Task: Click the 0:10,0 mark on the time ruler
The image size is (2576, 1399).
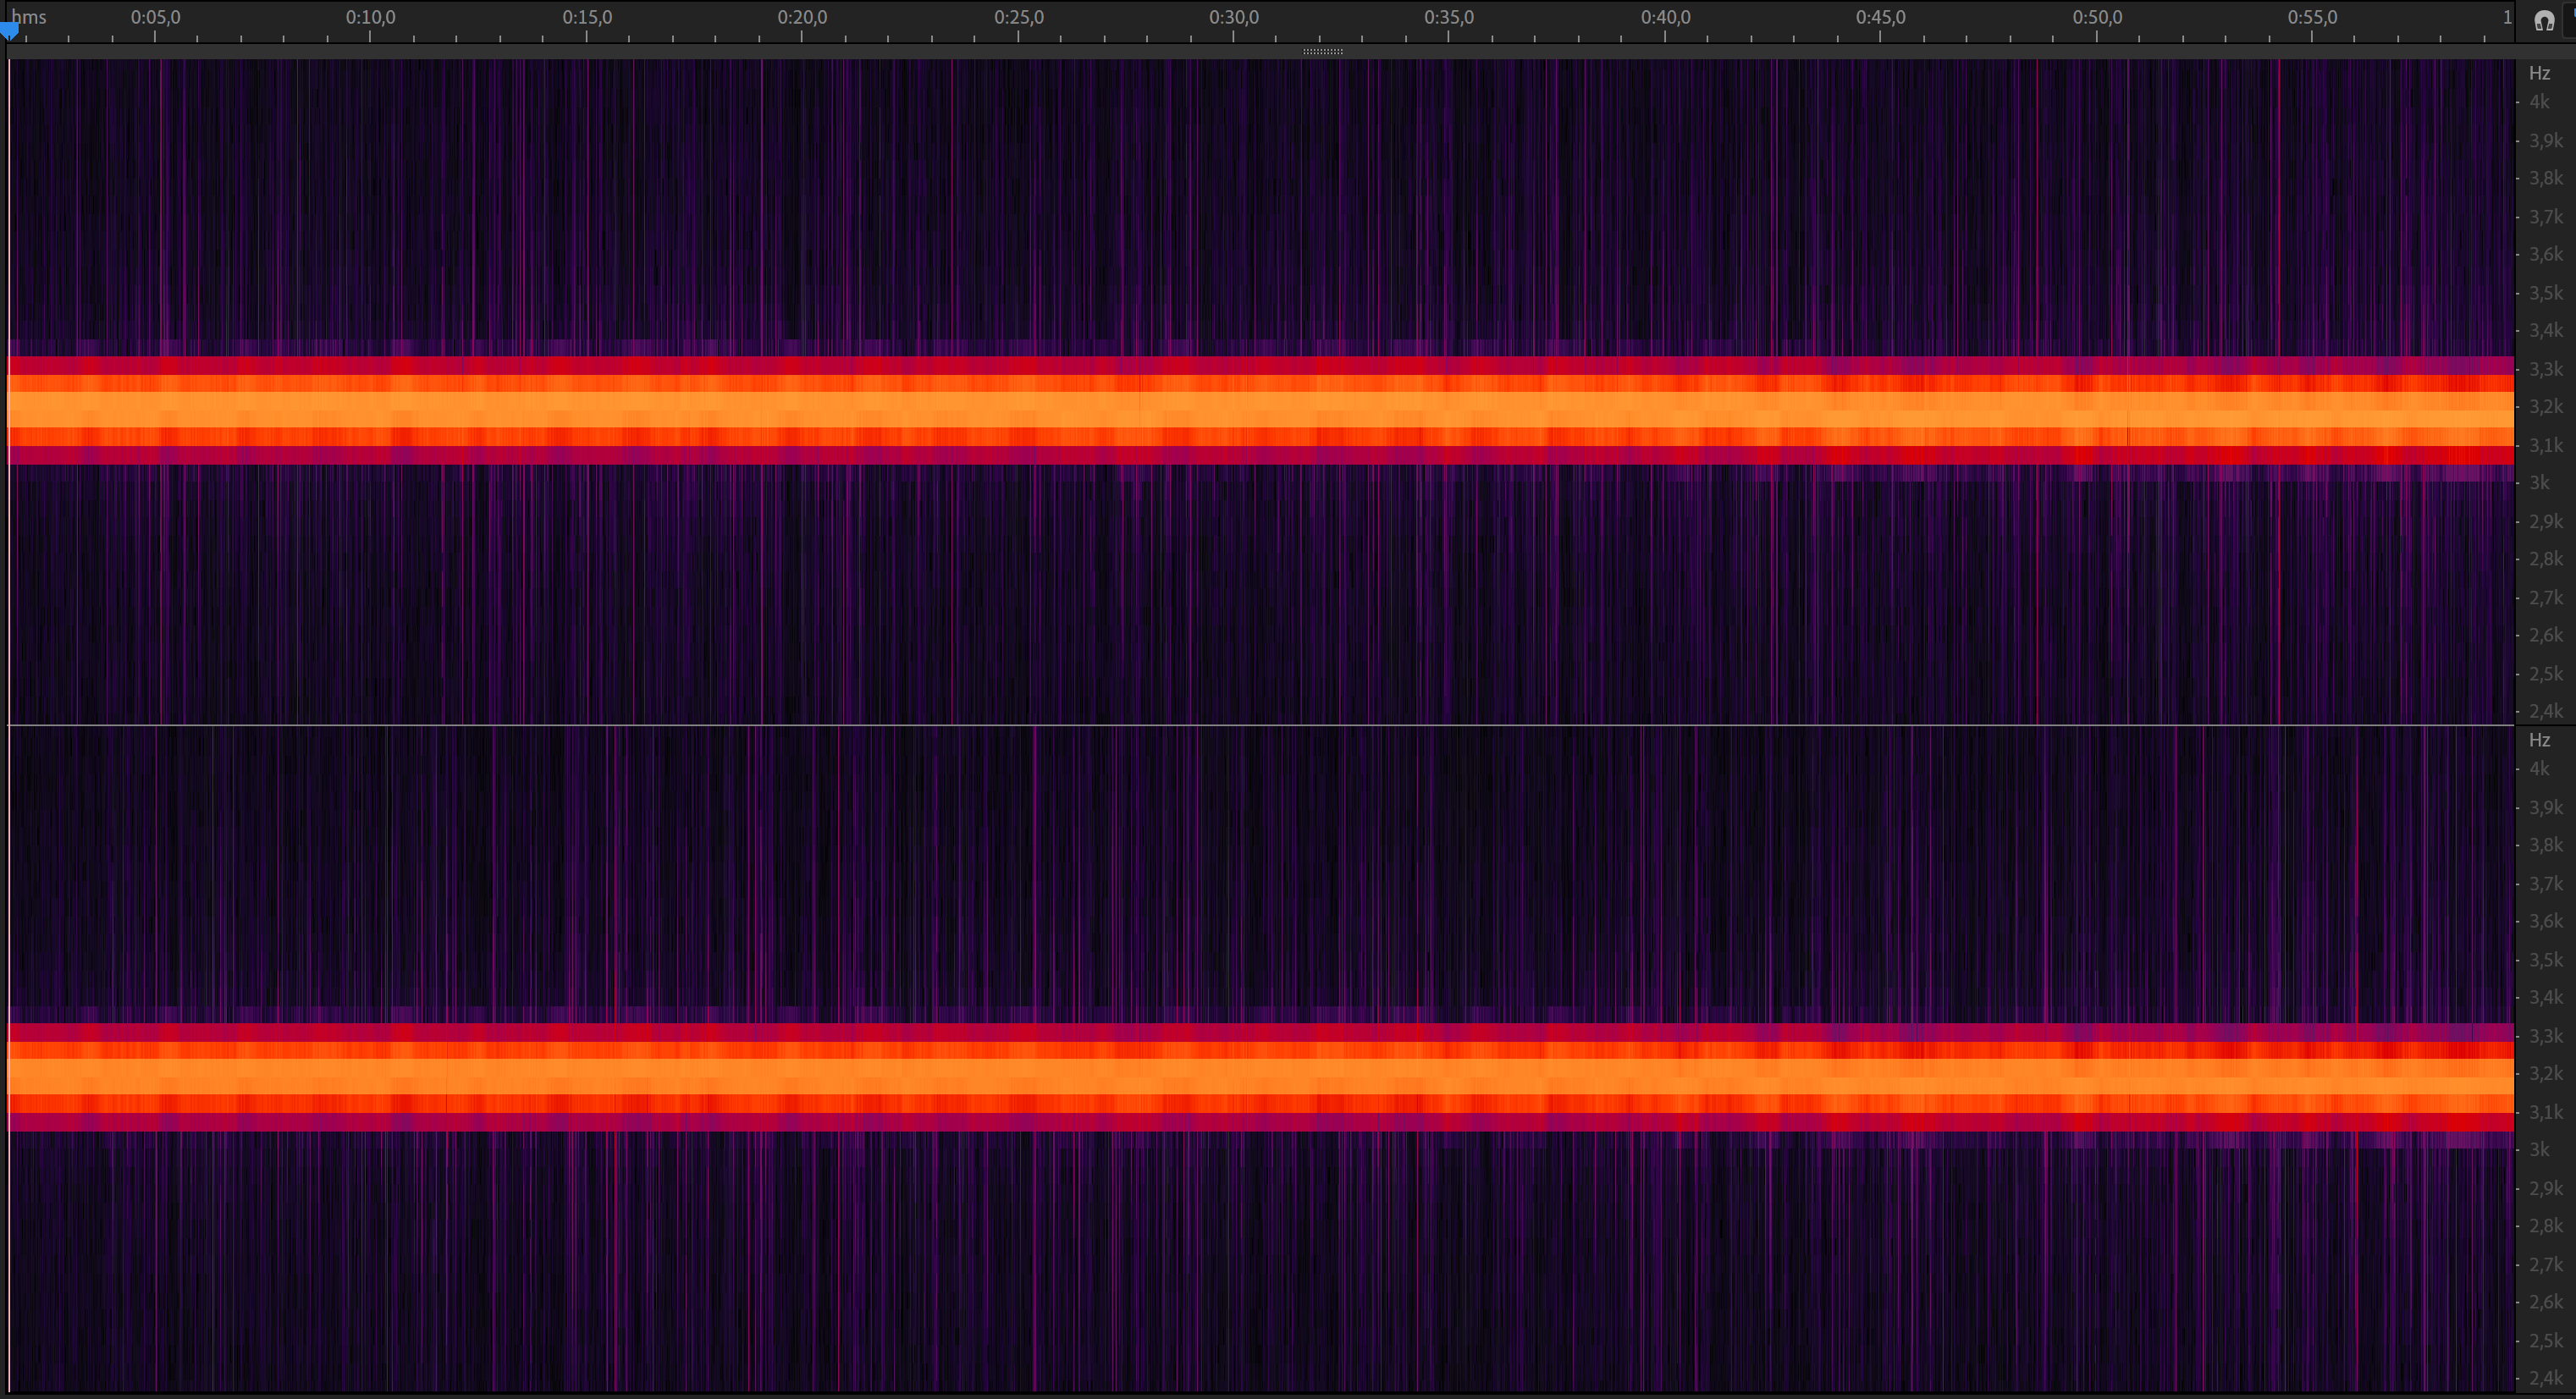Action: 370,18
